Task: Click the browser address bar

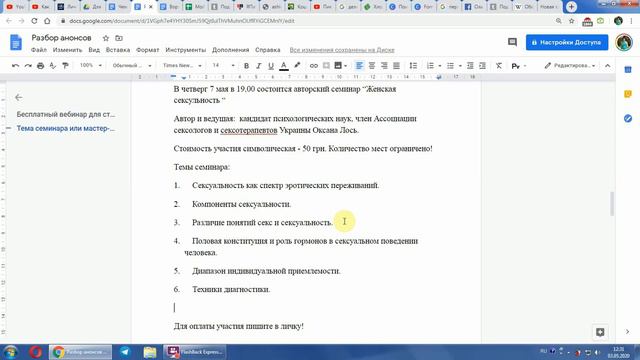Action: (306, 21)
